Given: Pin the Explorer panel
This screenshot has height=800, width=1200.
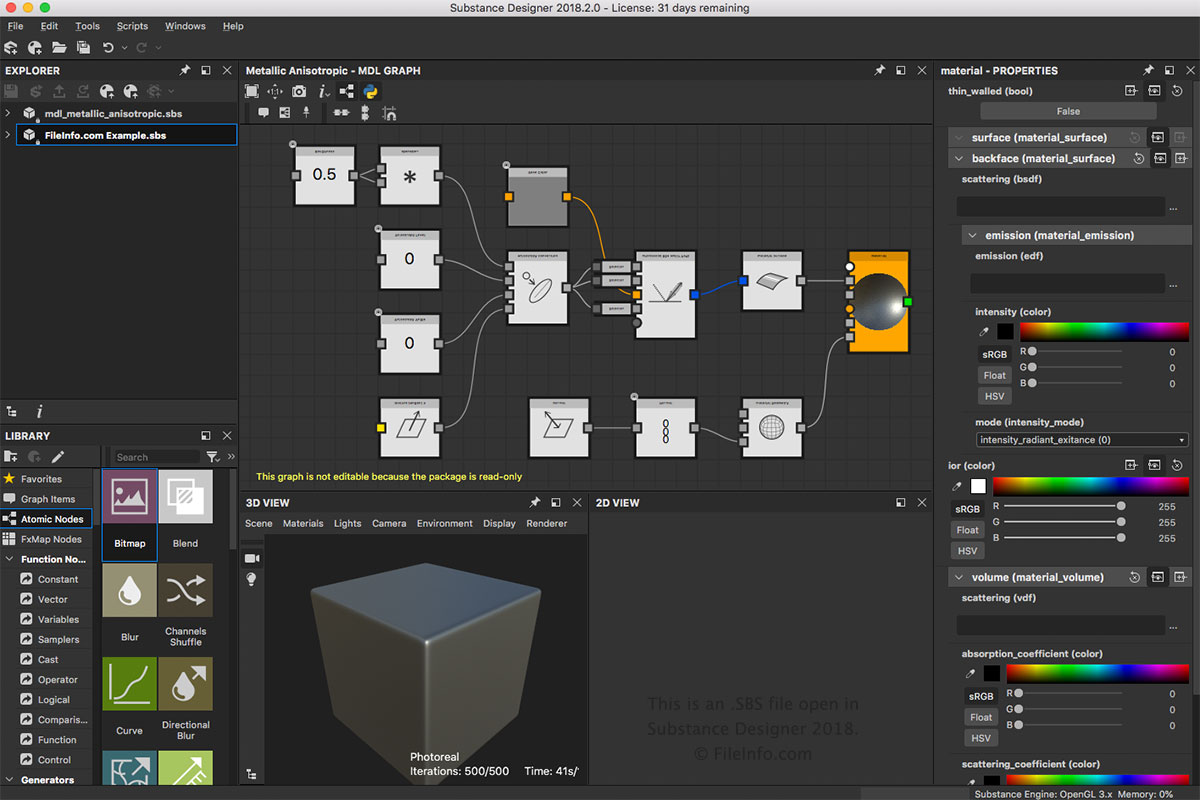Looking at the screenshot, I should [x=184, y=71].
